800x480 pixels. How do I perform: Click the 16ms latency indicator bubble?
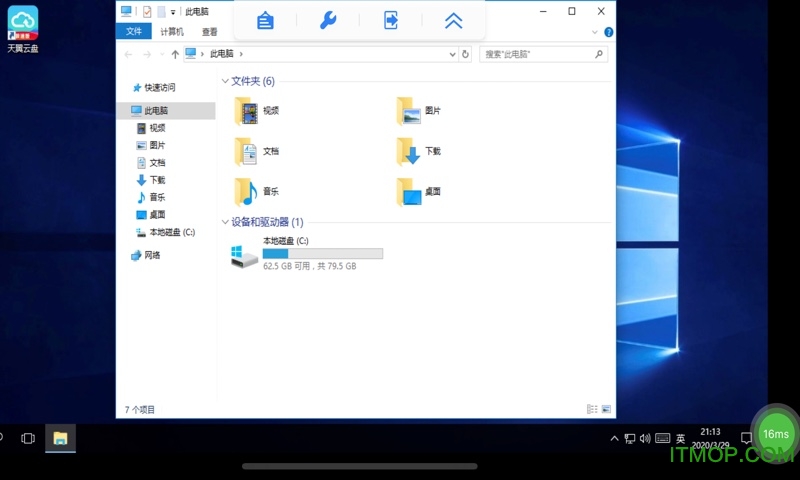(776, 434)
